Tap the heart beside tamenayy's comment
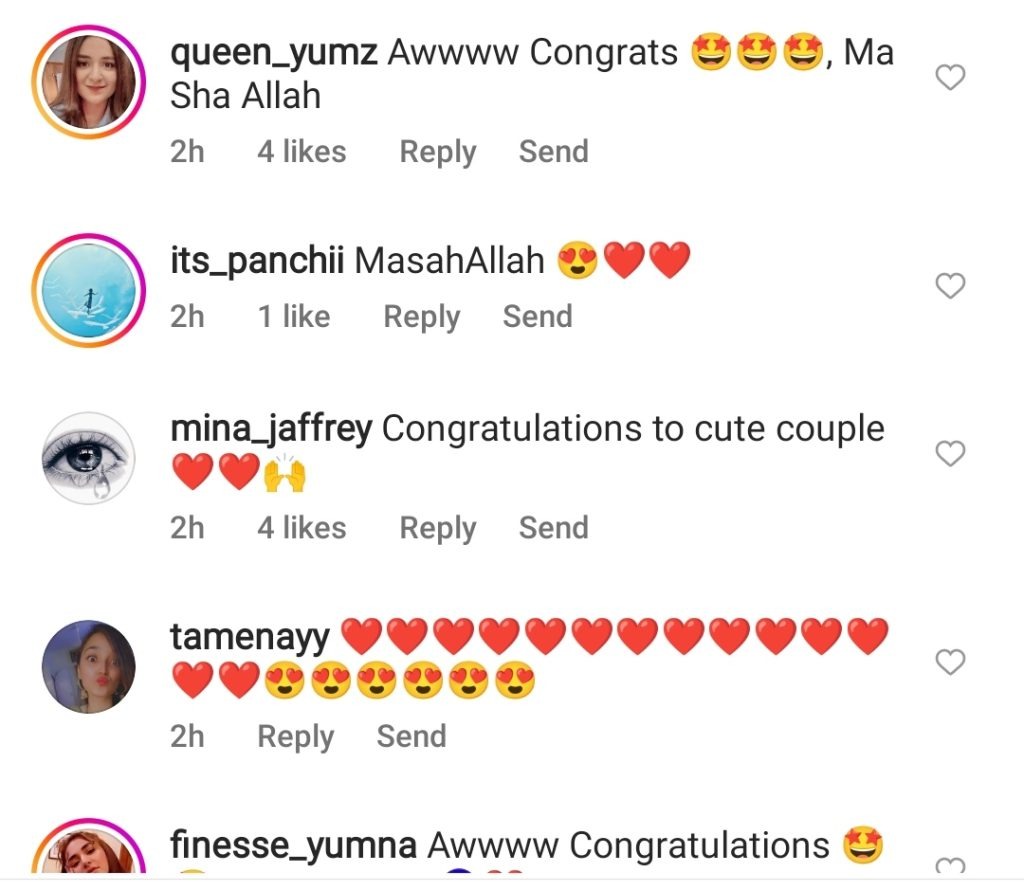The width and height of the screenshot is (1024, 890). pos(950,661)
